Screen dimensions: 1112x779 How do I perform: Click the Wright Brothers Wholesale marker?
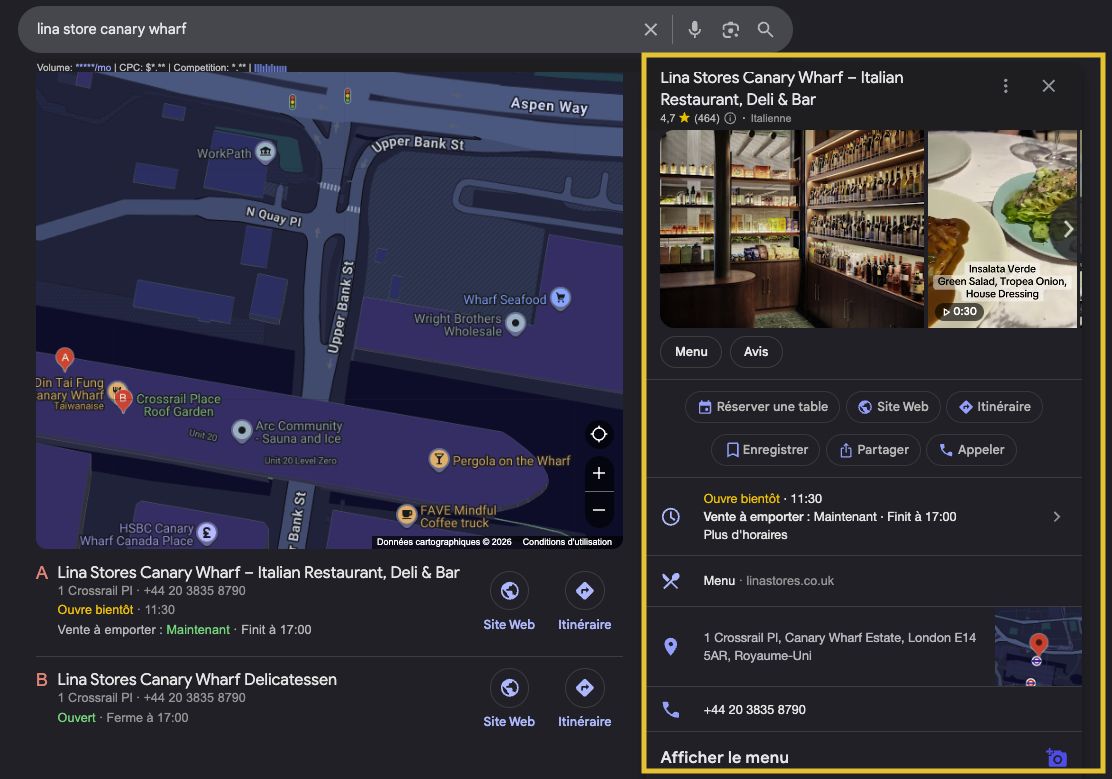(516, 324)
